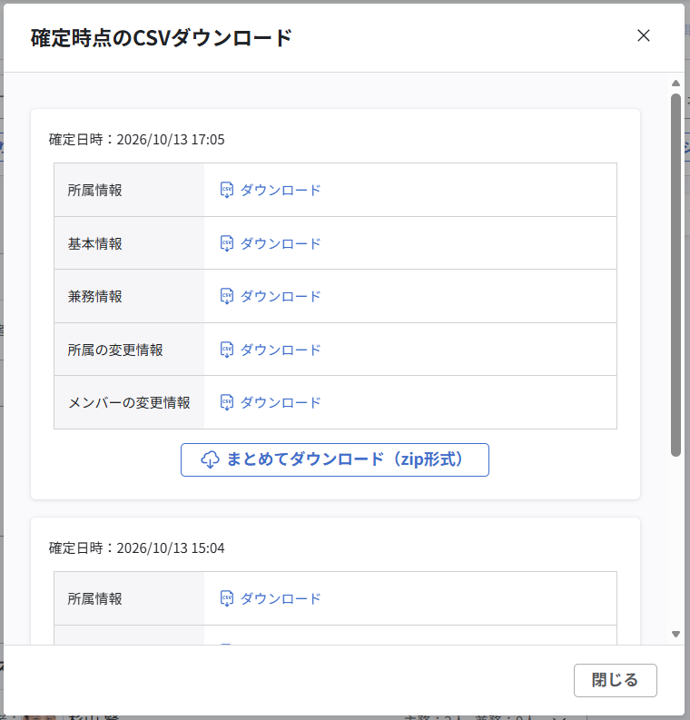
Task: Click the cloud download icon on the zip button
Action: (210, 460)
